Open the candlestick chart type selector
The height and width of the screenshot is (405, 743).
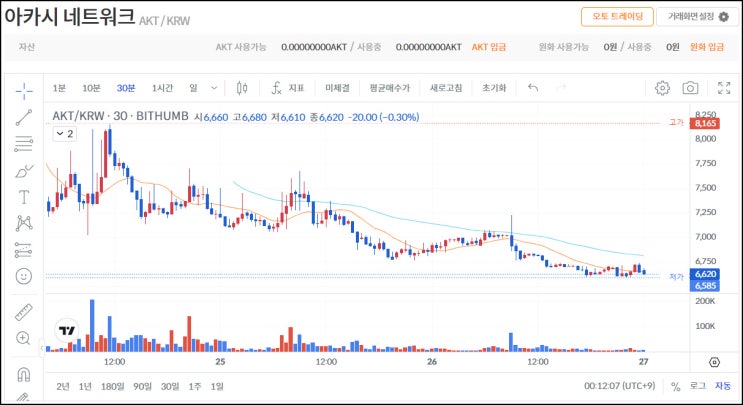click(242, 88)
